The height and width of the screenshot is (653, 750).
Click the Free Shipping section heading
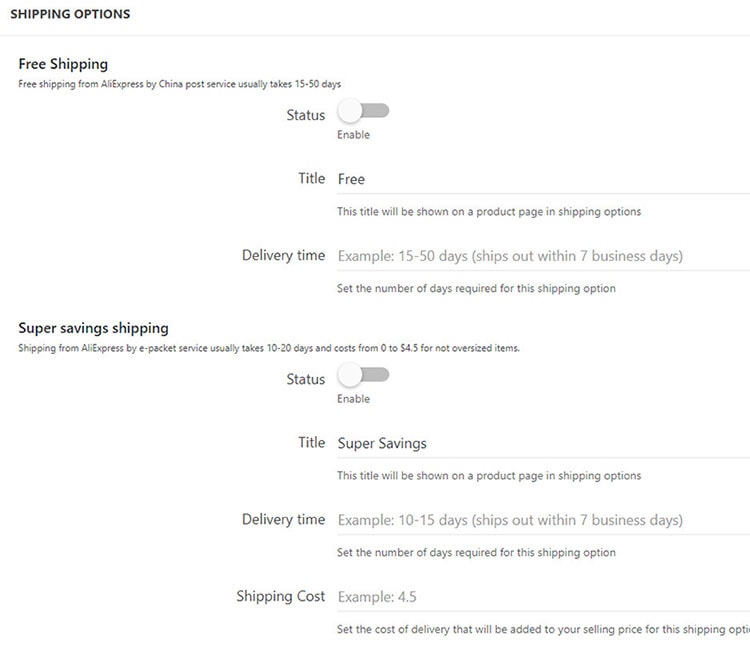tap(63, 64)
